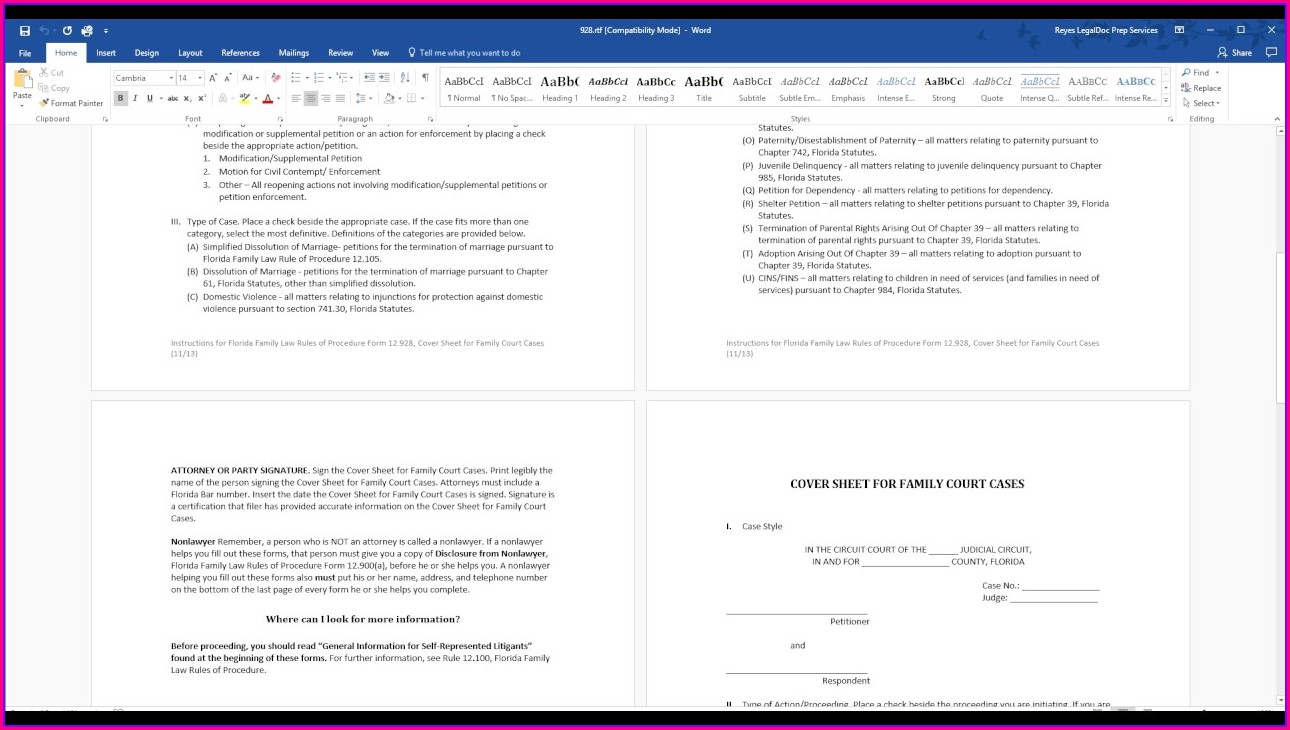Switch to the Mailings tab
Screen dimensions: 1290x730
click(294, 53)
